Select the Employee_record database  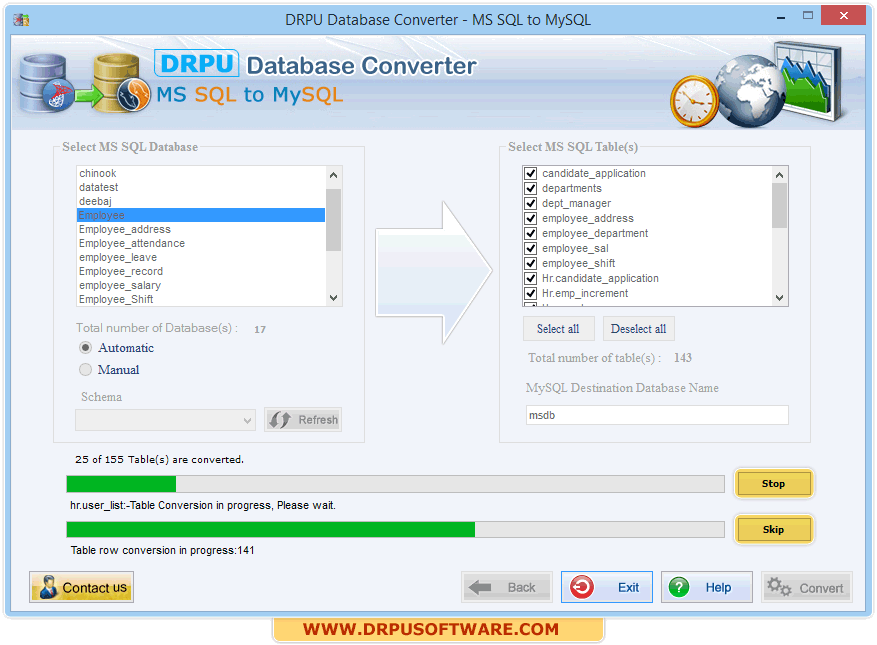pos(201,271)
